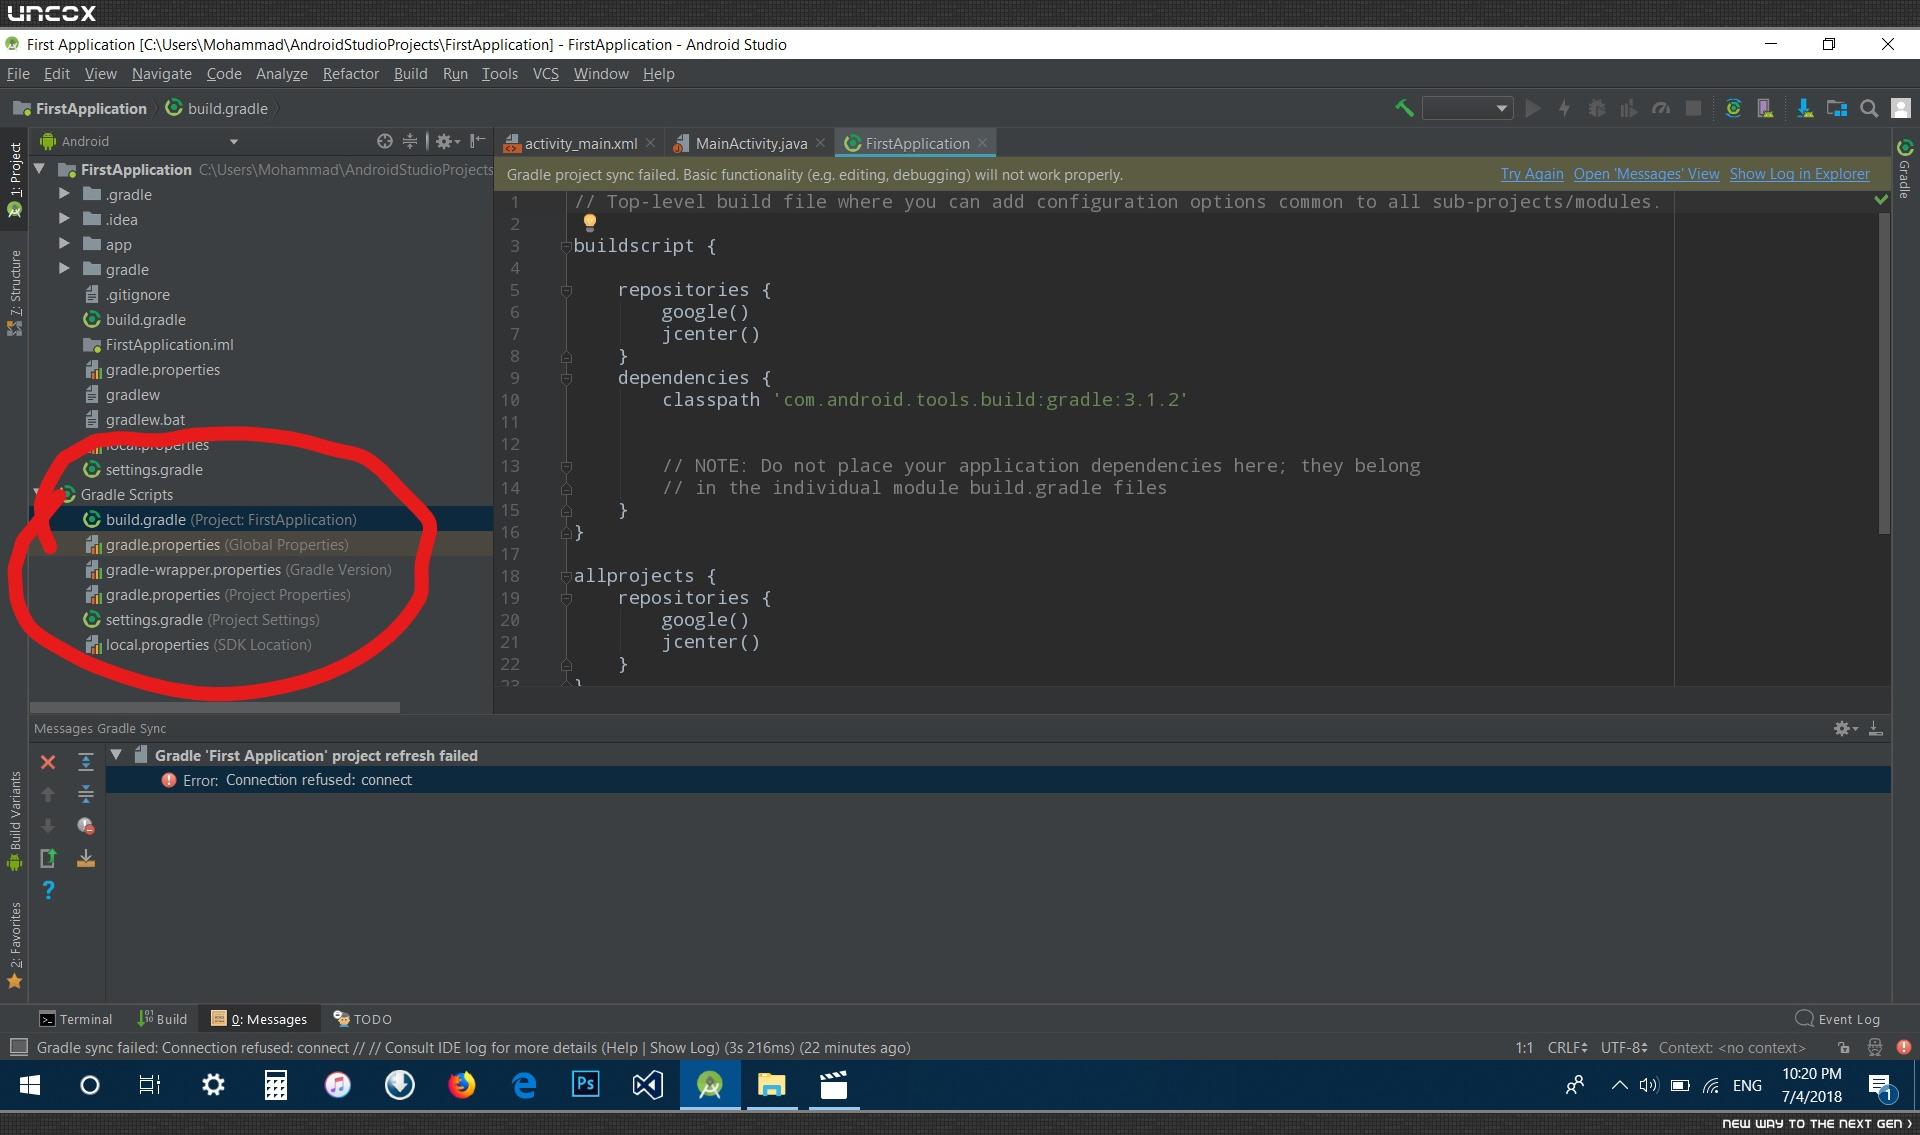Click Show Log in Explorer link
This screenshot has height=1135, width=1920.
(1799, 174)
